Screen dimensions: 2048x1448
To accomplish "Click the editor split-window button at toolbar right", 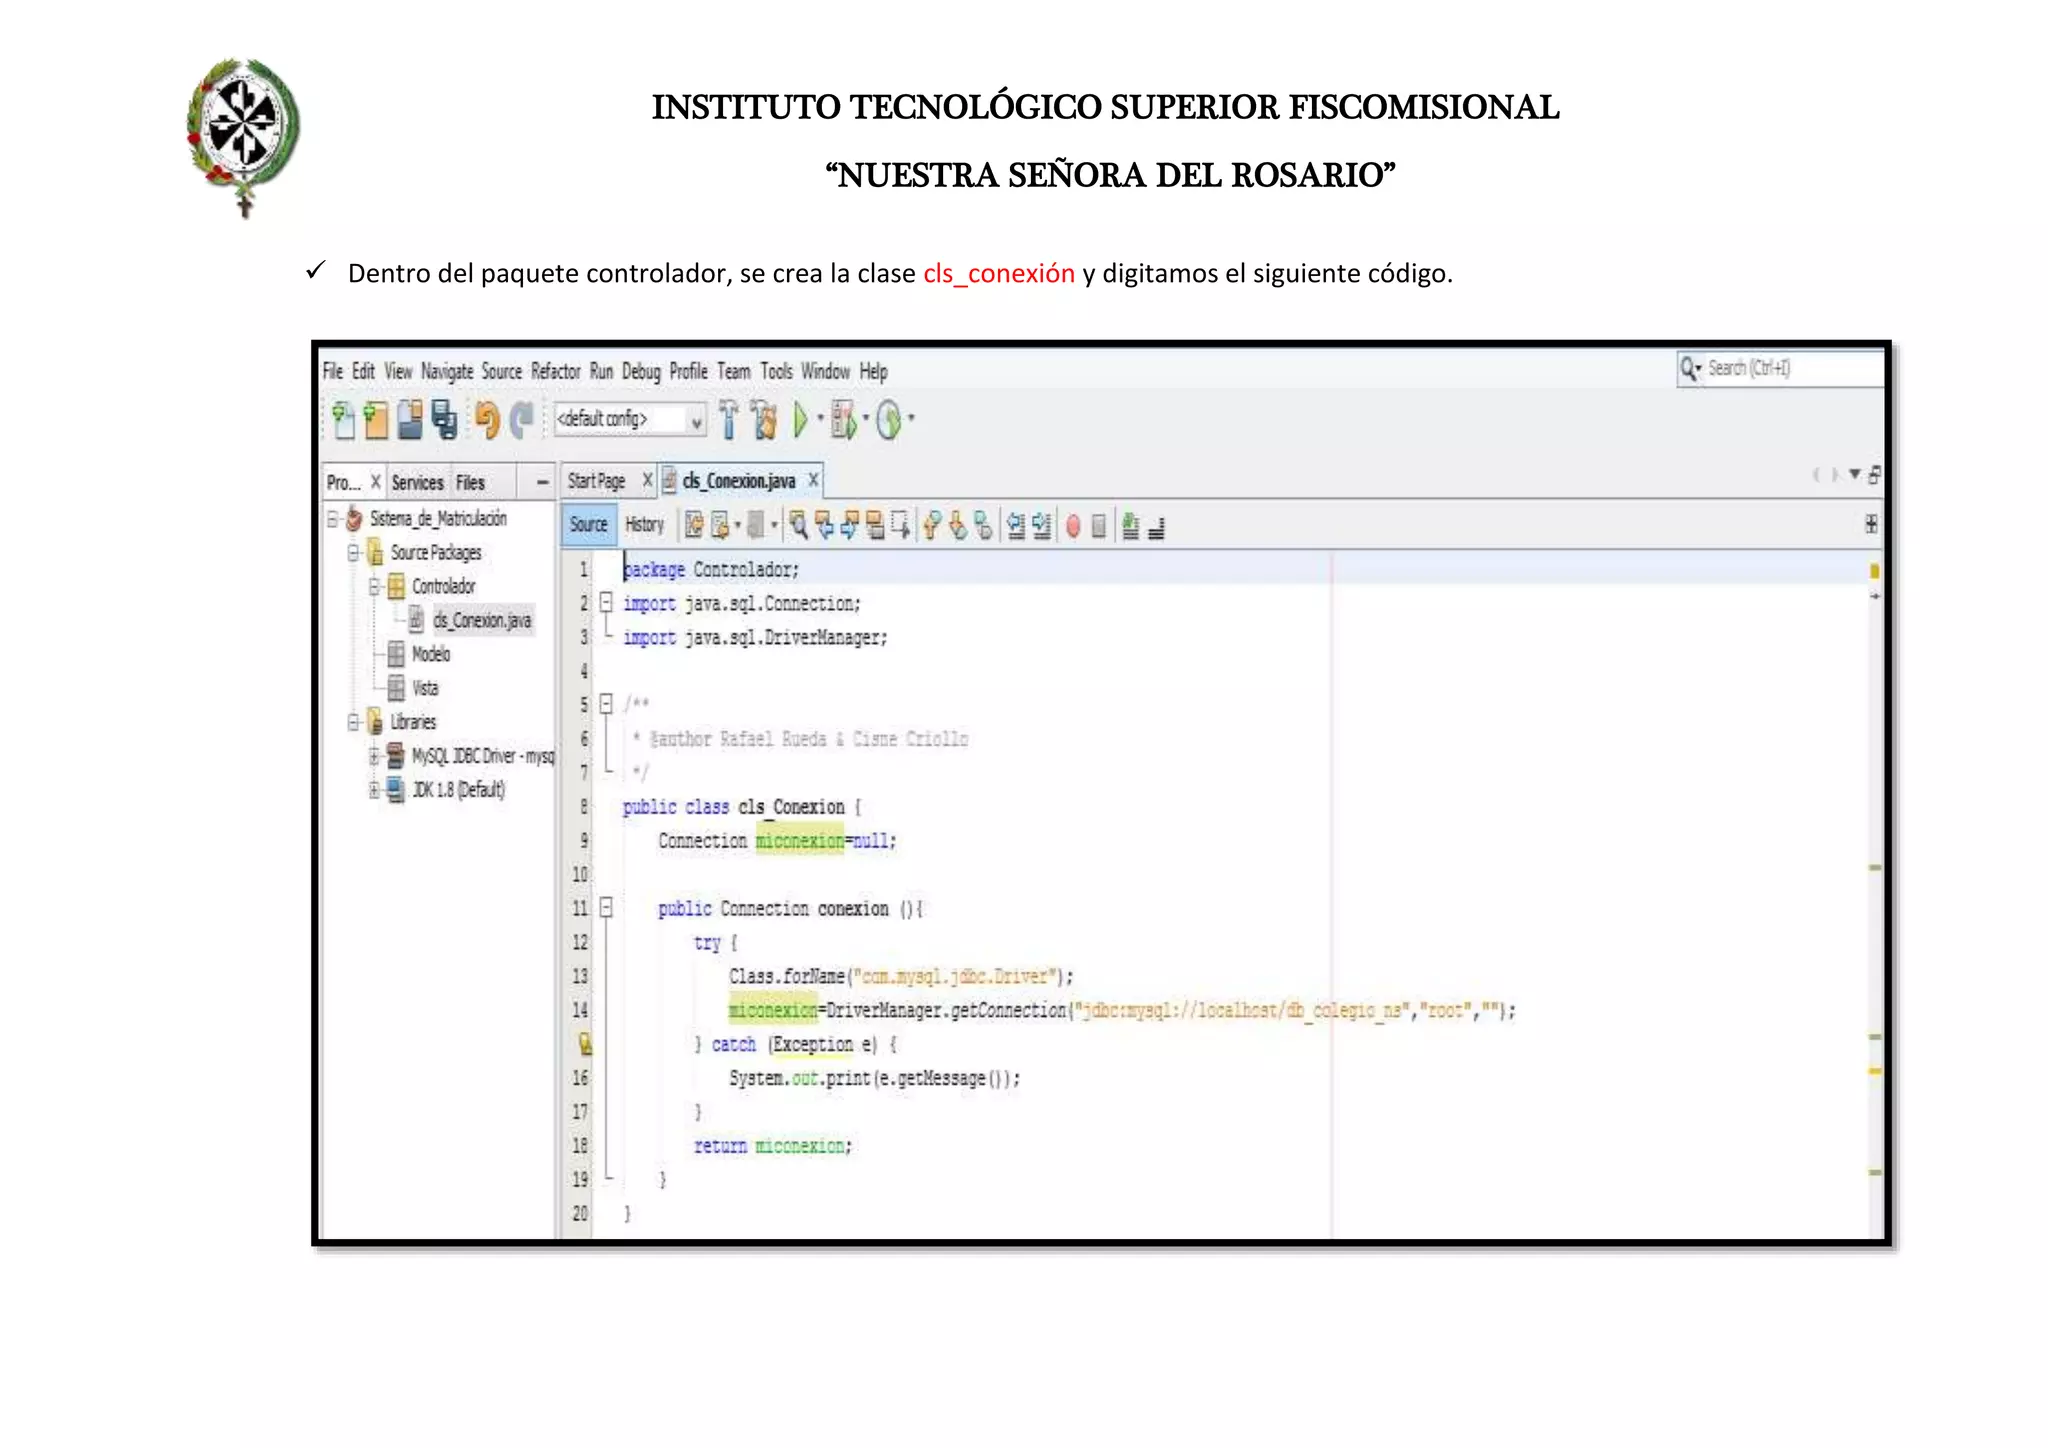I will (1871, 524).
